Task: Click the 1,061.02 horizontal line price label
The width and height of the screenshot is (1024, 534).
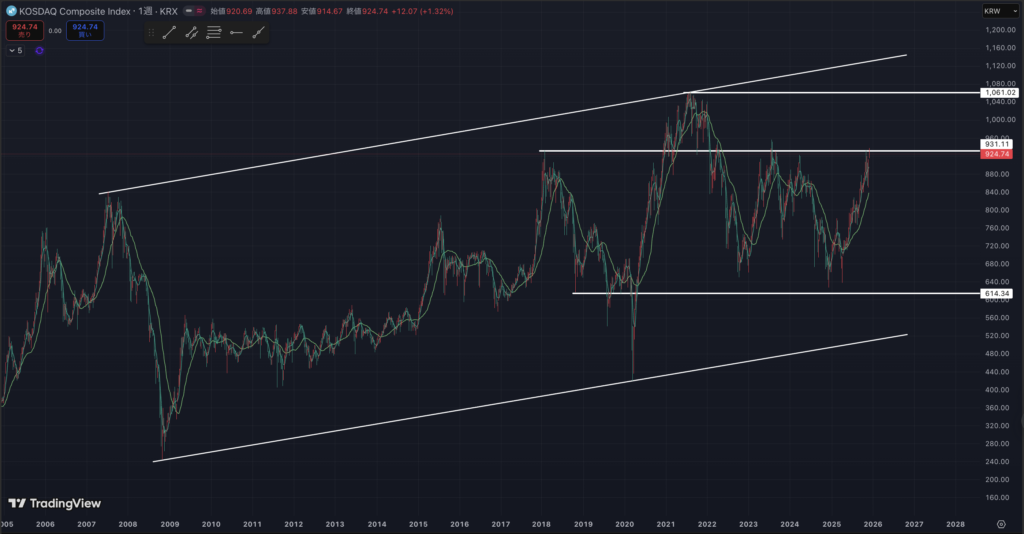Action: [x=1000, y=92]
